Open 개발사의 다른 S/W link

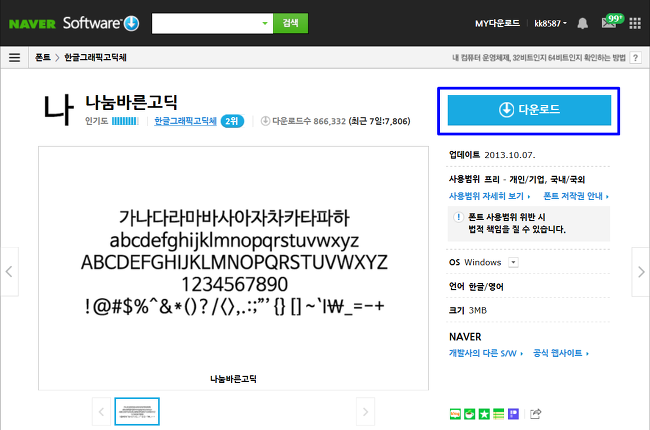pos(485,353)
